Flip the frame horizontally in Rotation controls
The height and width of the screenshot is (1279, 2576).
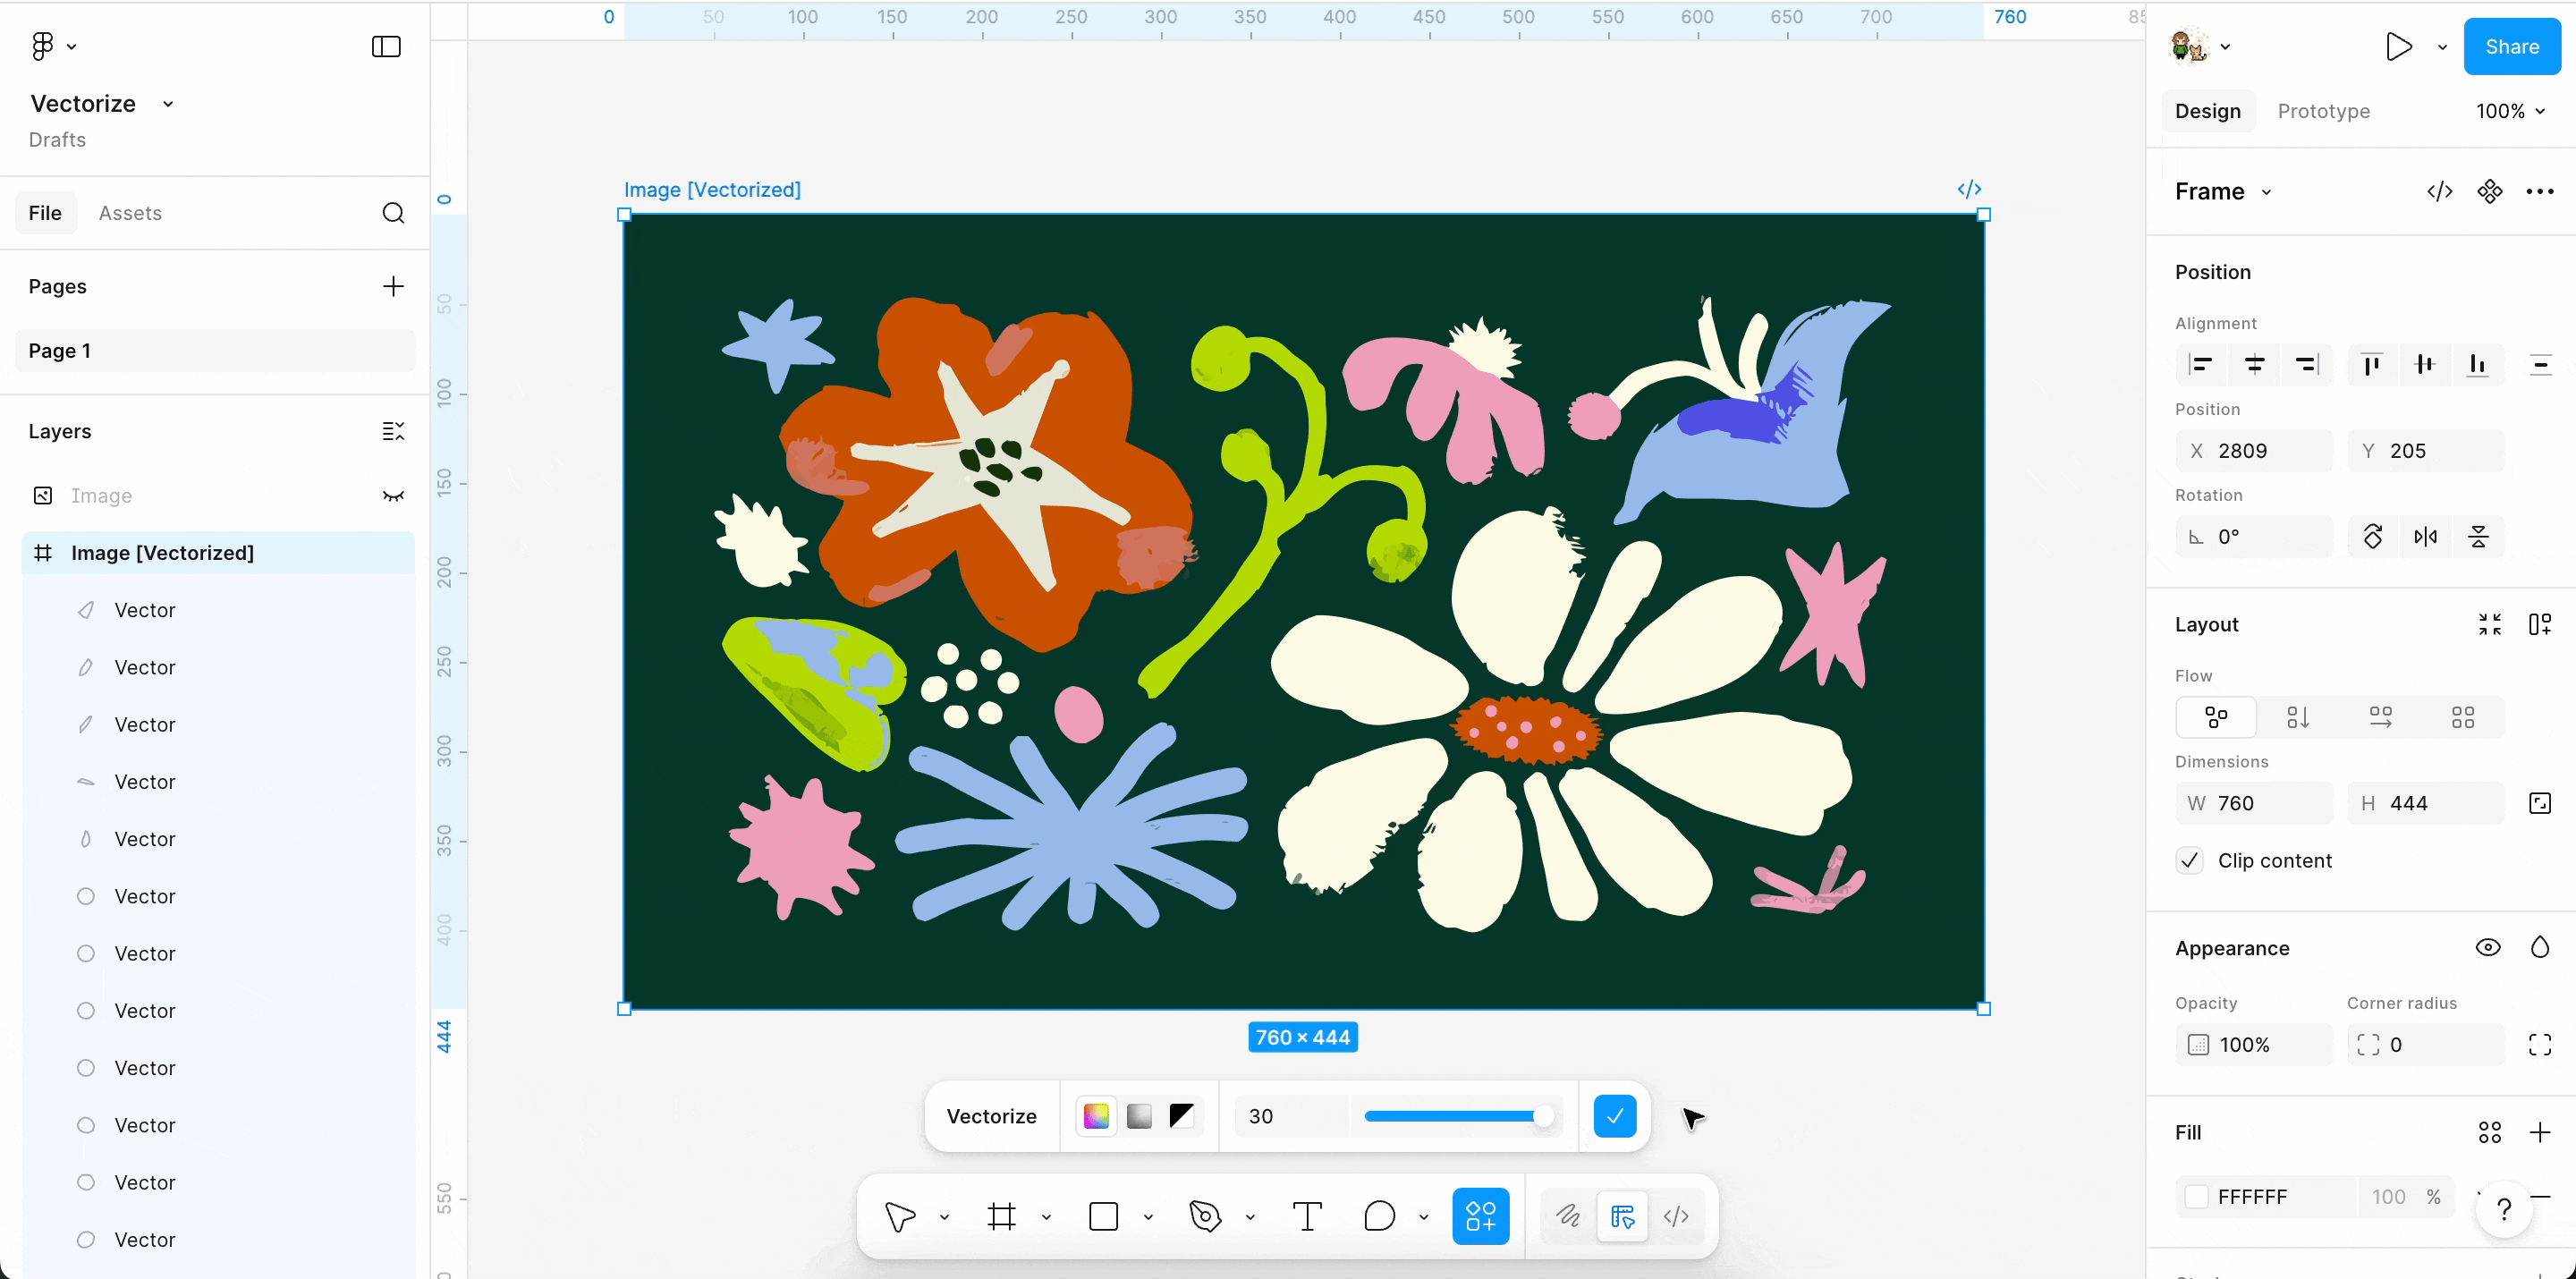coord(2425,536)
